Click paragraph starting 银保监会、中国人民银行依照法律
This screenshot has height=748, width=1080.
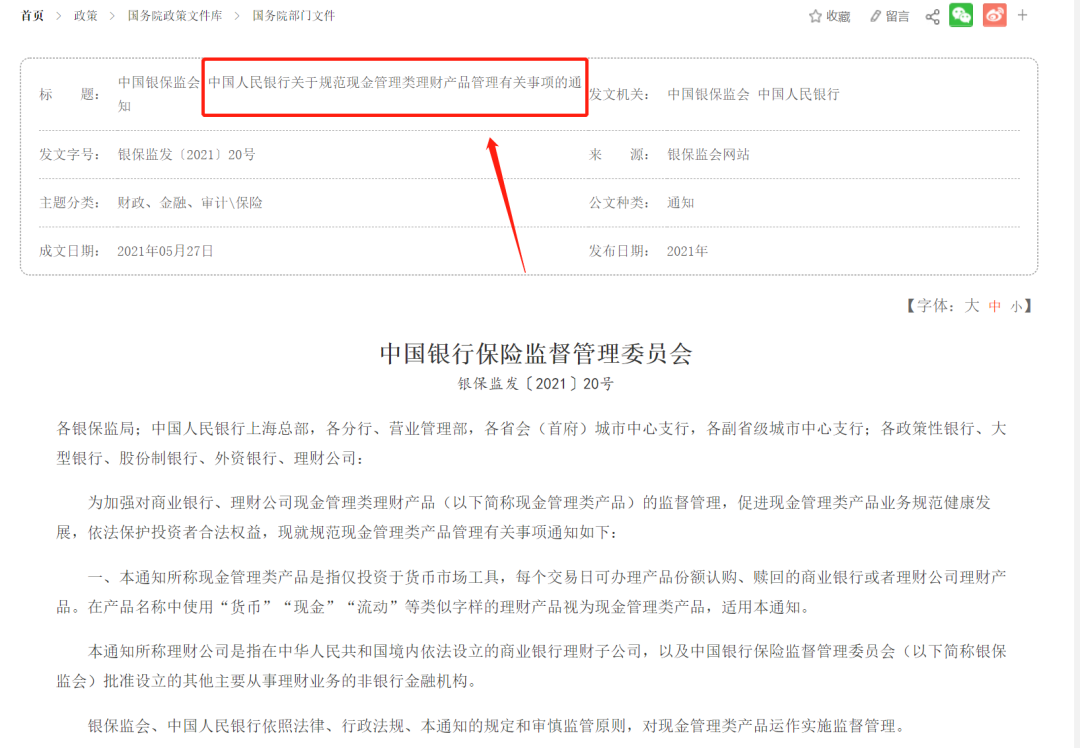[496, 726]
